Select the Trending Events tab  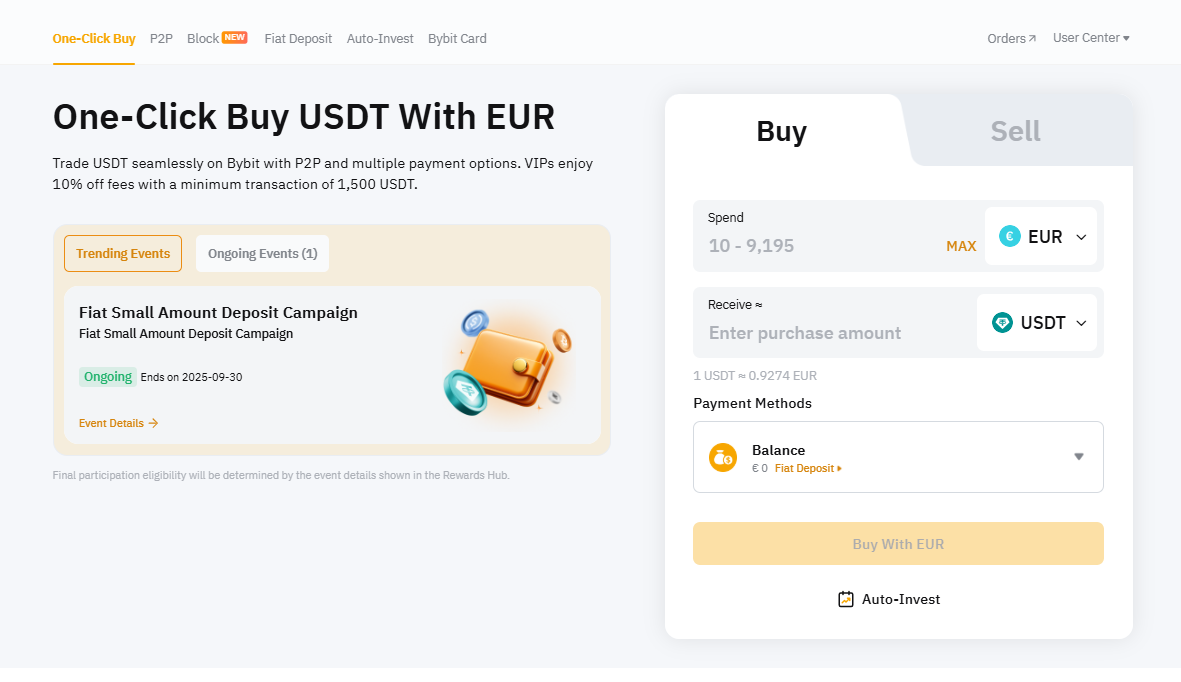[123, 253]
